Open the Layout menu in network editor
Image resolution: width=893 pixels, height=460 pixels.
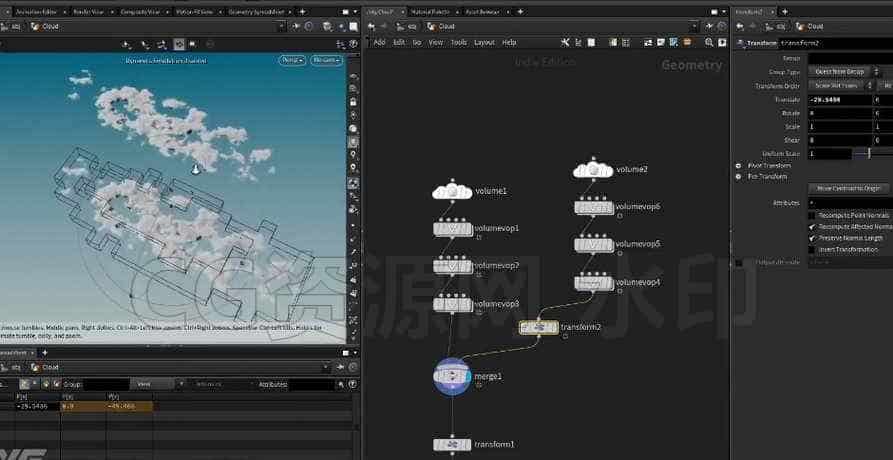[x=484, y=43]
